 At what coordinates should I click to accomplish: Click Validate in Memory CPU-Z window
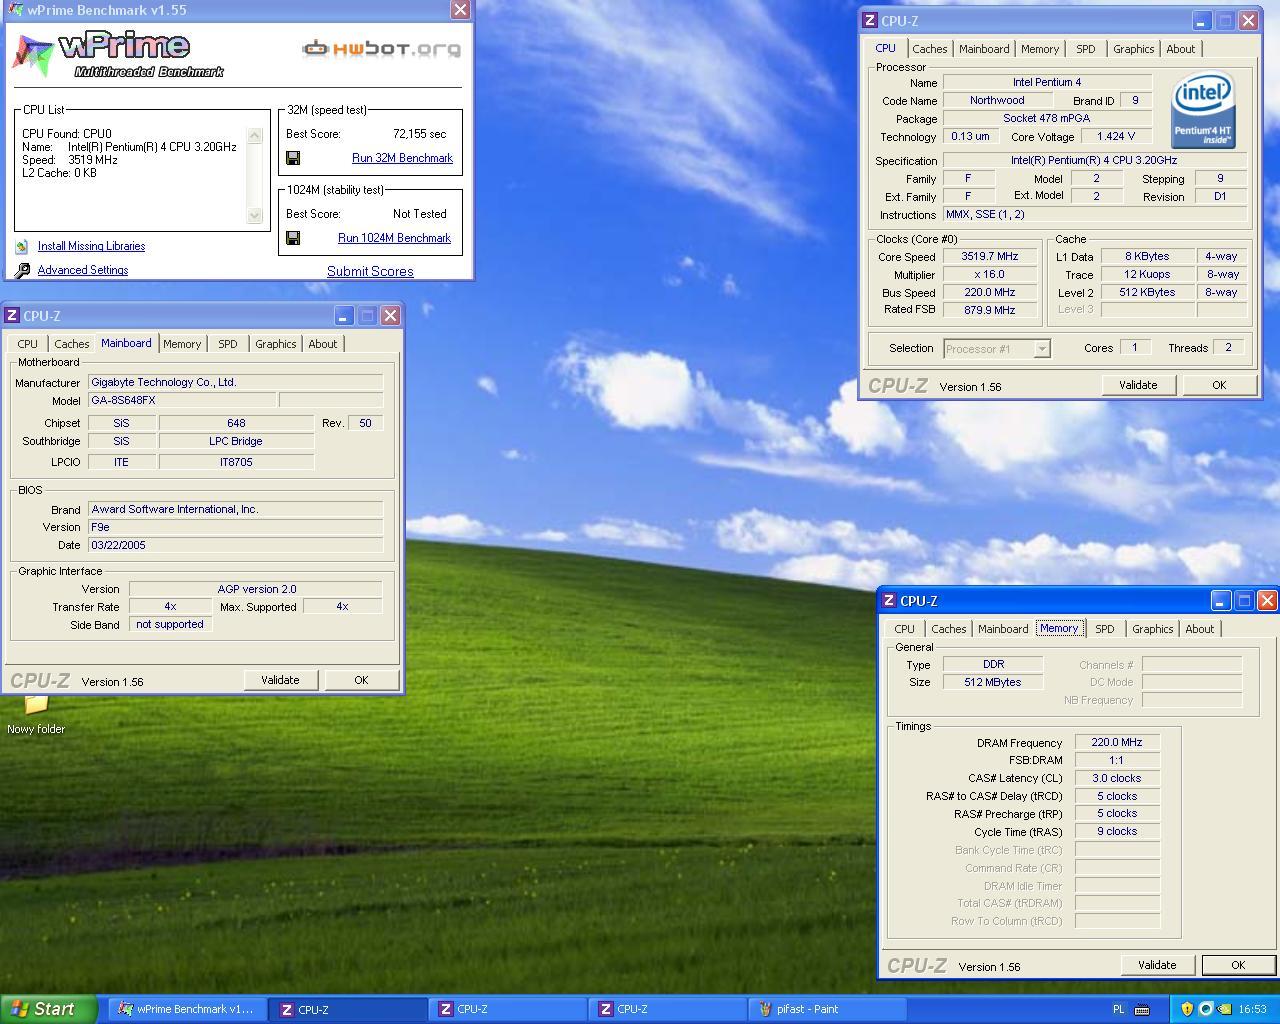tap(1157, 965)
